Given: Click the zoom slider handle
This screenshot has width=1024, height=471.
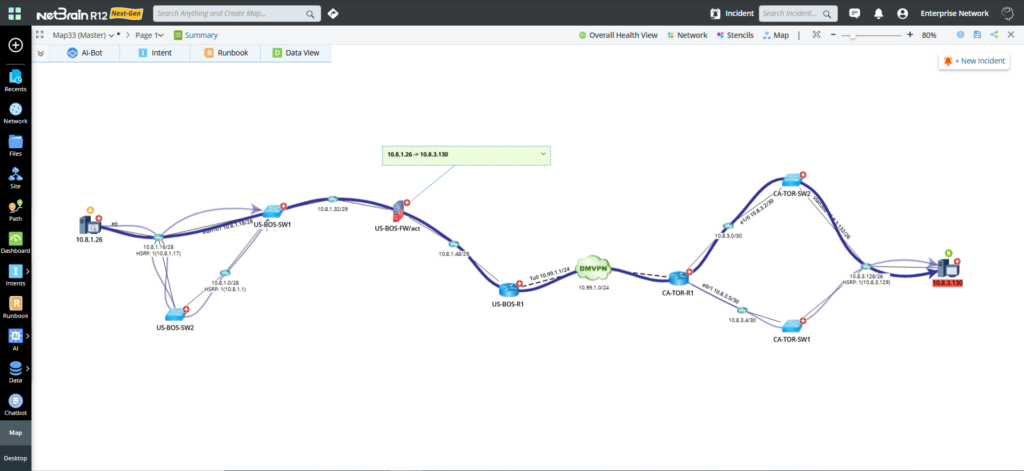Looking at the screenshot, I should [x=852, y=35].
